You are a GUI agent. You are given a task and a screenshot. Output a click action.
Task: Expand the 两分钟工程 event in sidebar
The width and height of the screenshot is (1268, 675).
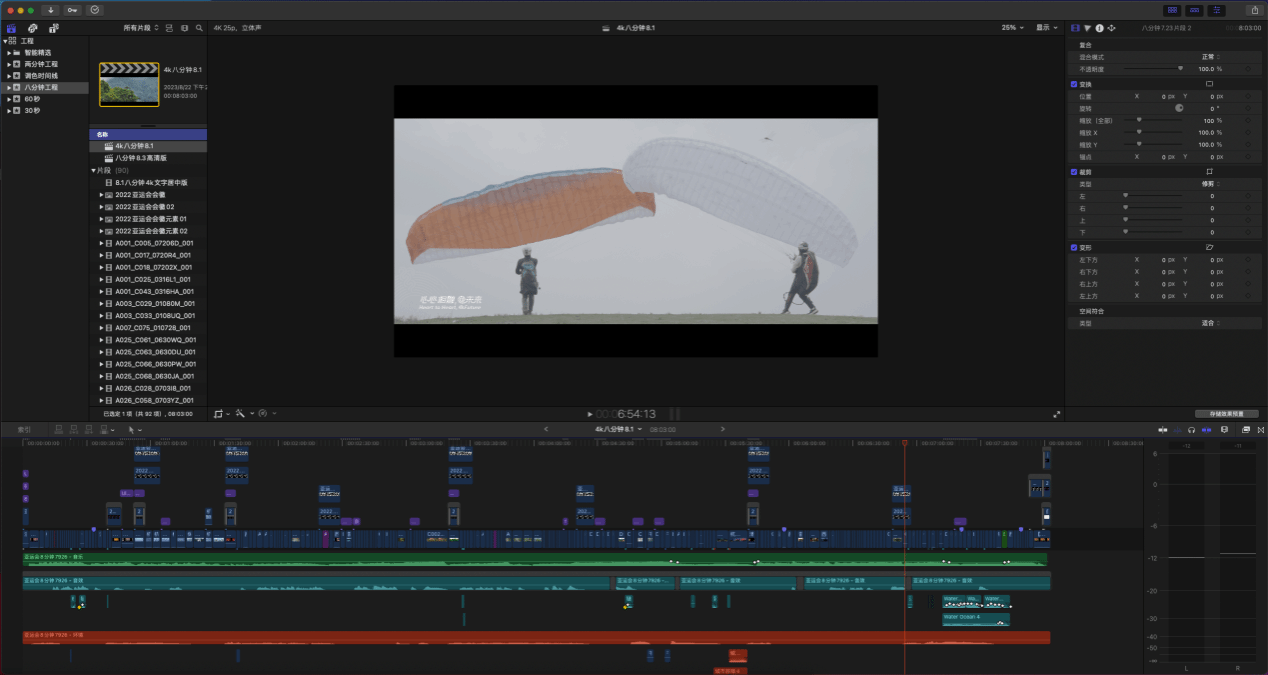(x=8, y=64)
